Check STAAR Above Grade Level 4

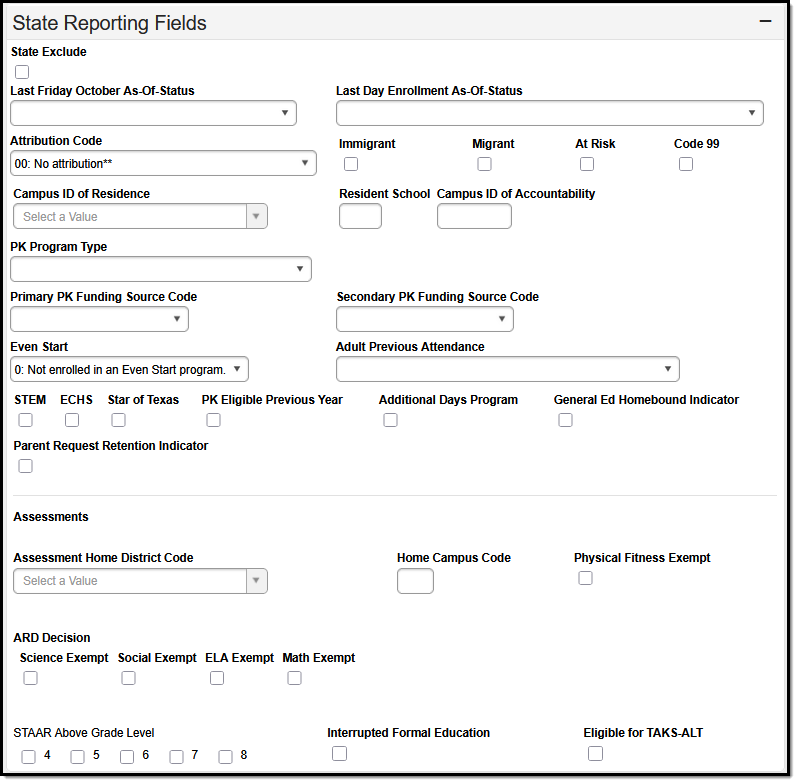tap(28, 757)
